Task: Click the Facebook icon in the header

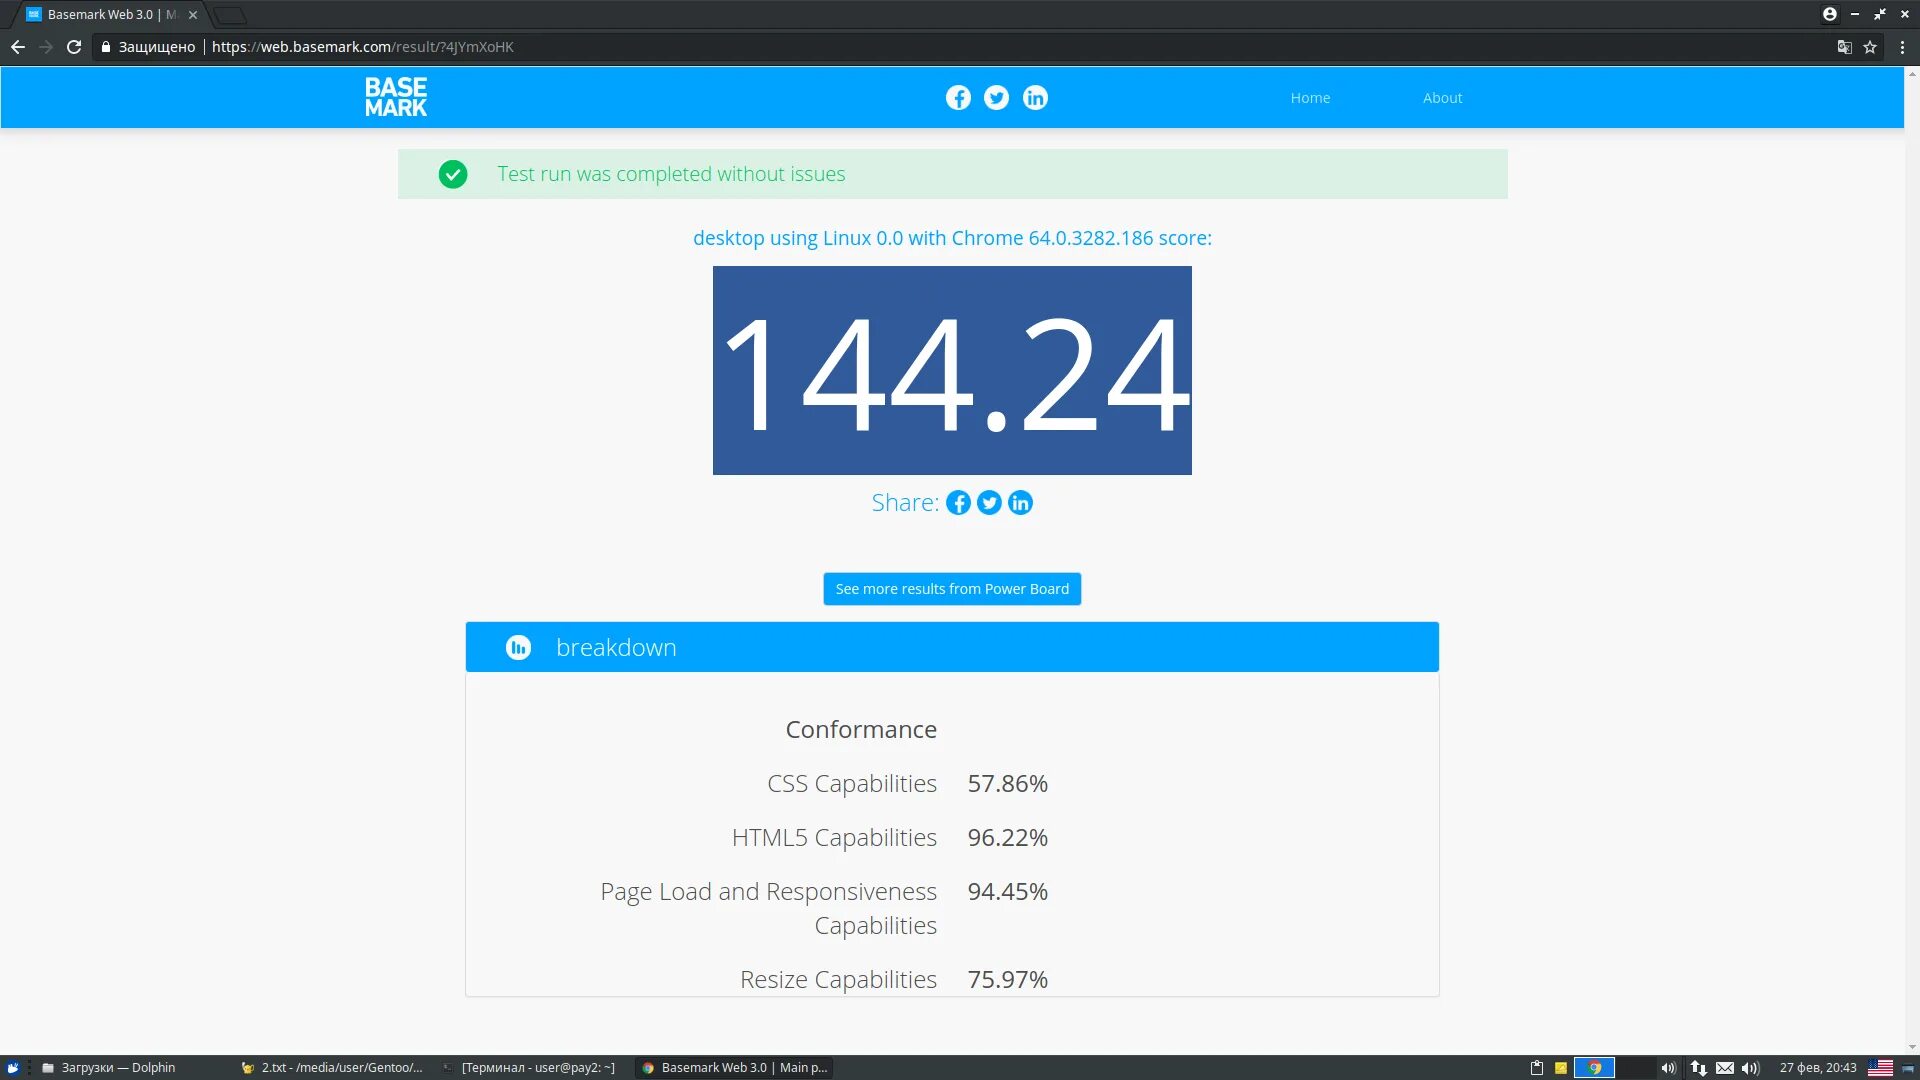Action: point(958,98)
